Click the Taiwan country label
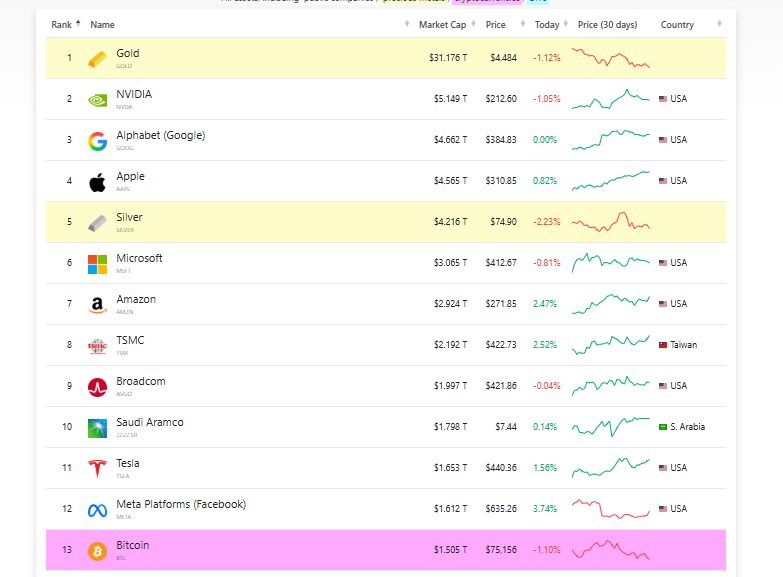The height and width of the screenshot is (577, 783). [684, 345]
